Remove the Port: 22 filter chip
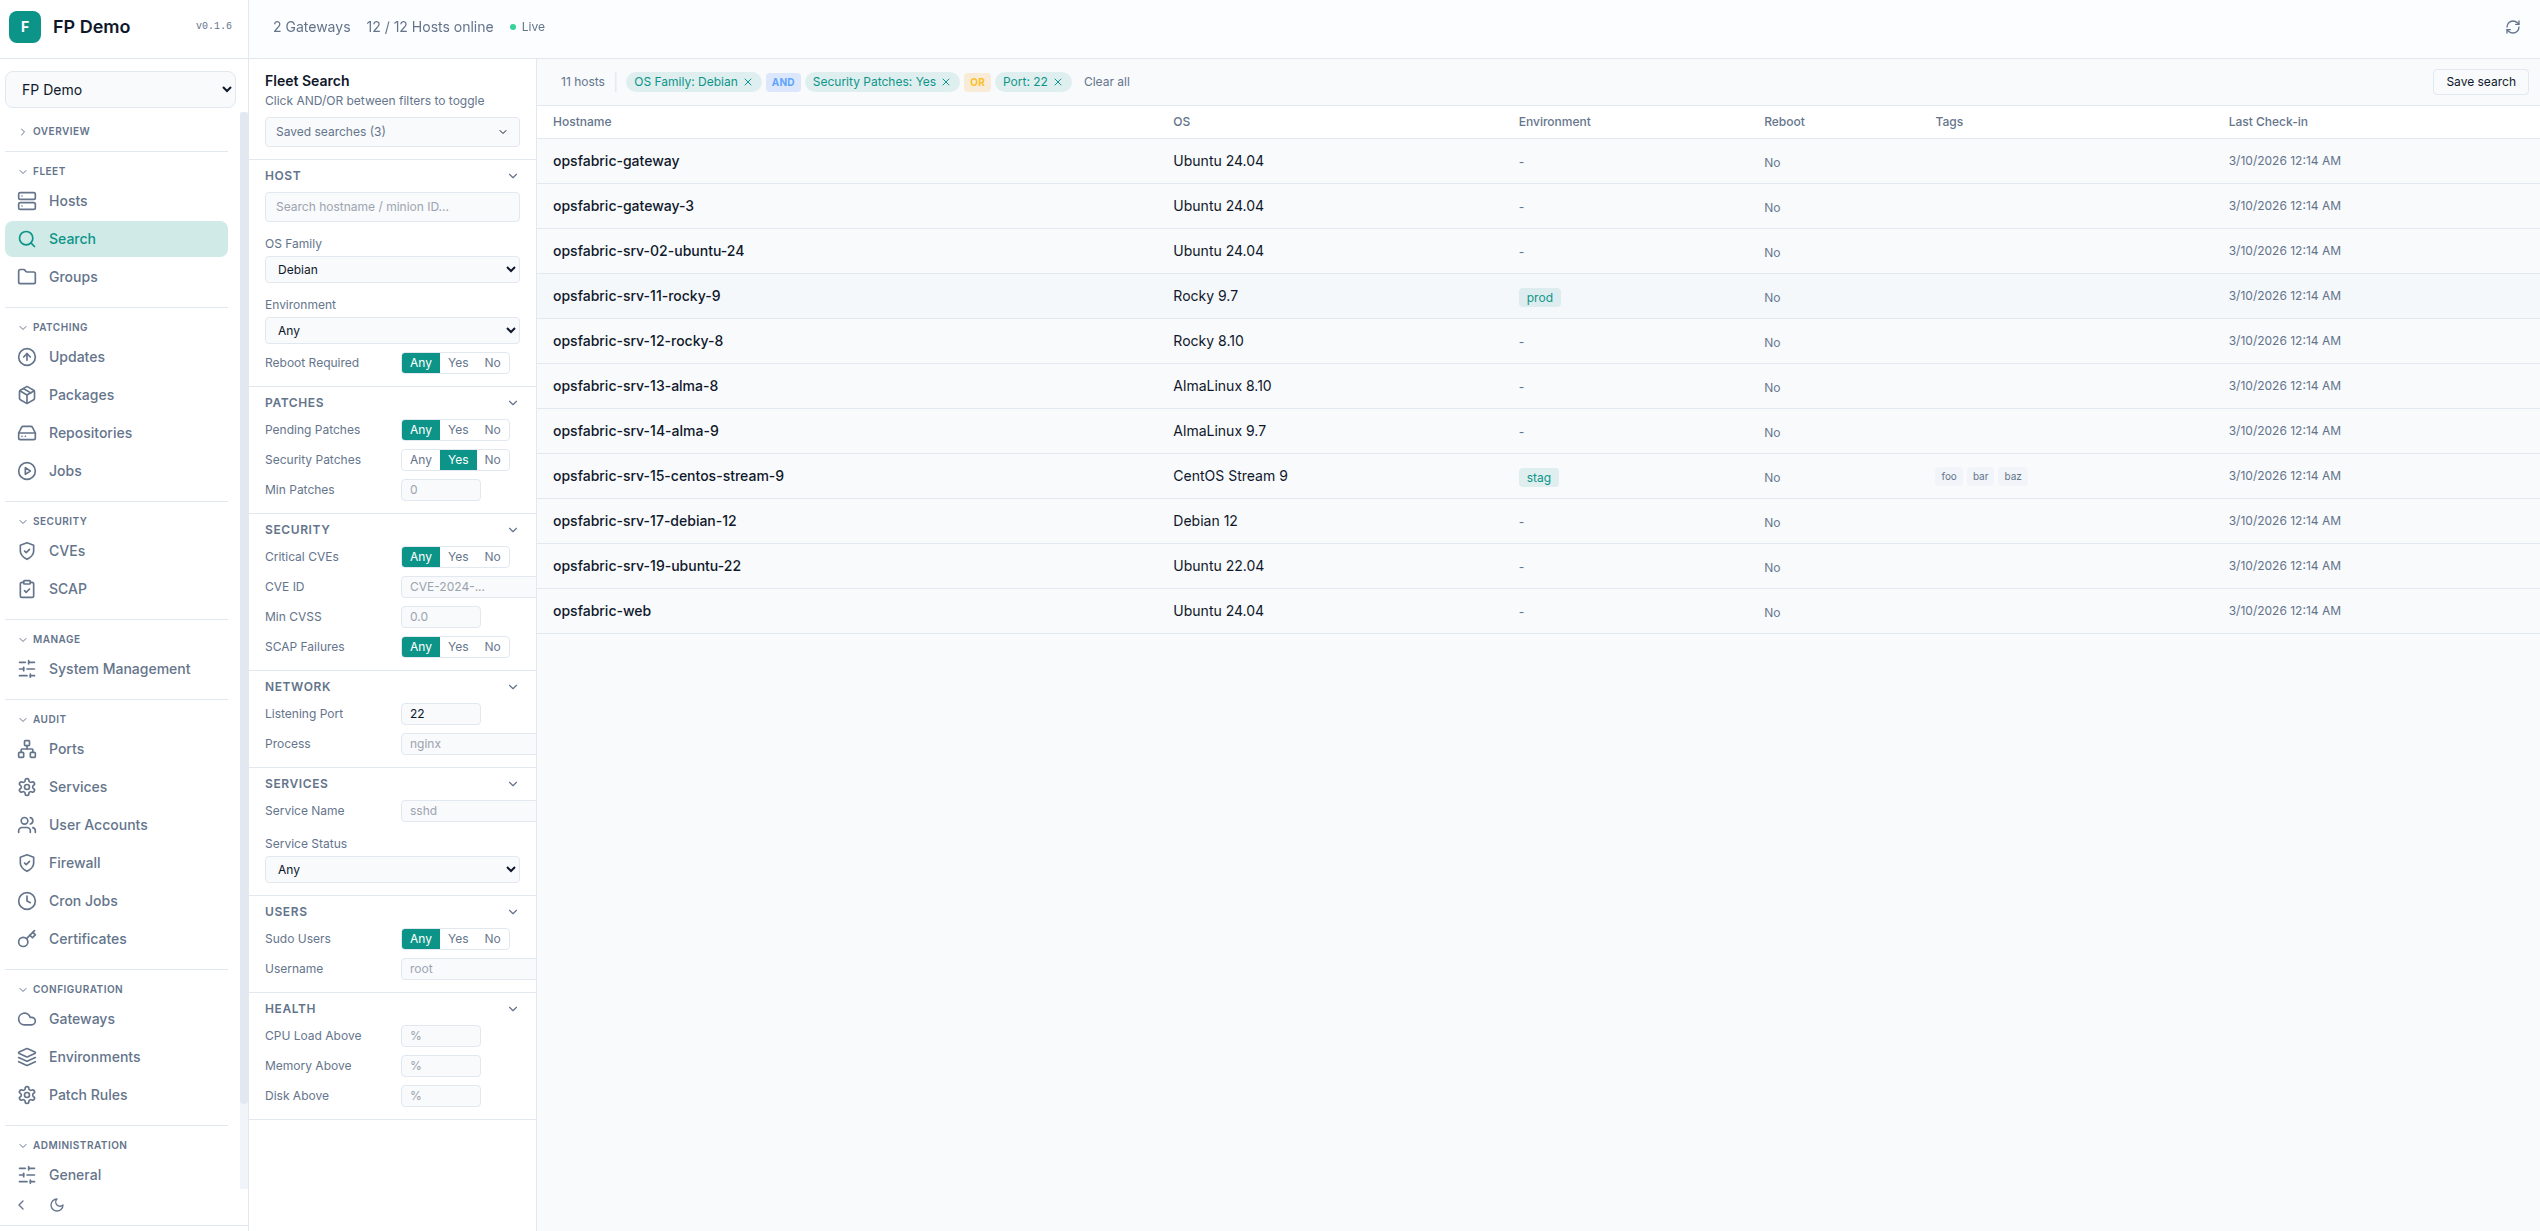Viewport: 2540px width, 1231px height. 1057,82
